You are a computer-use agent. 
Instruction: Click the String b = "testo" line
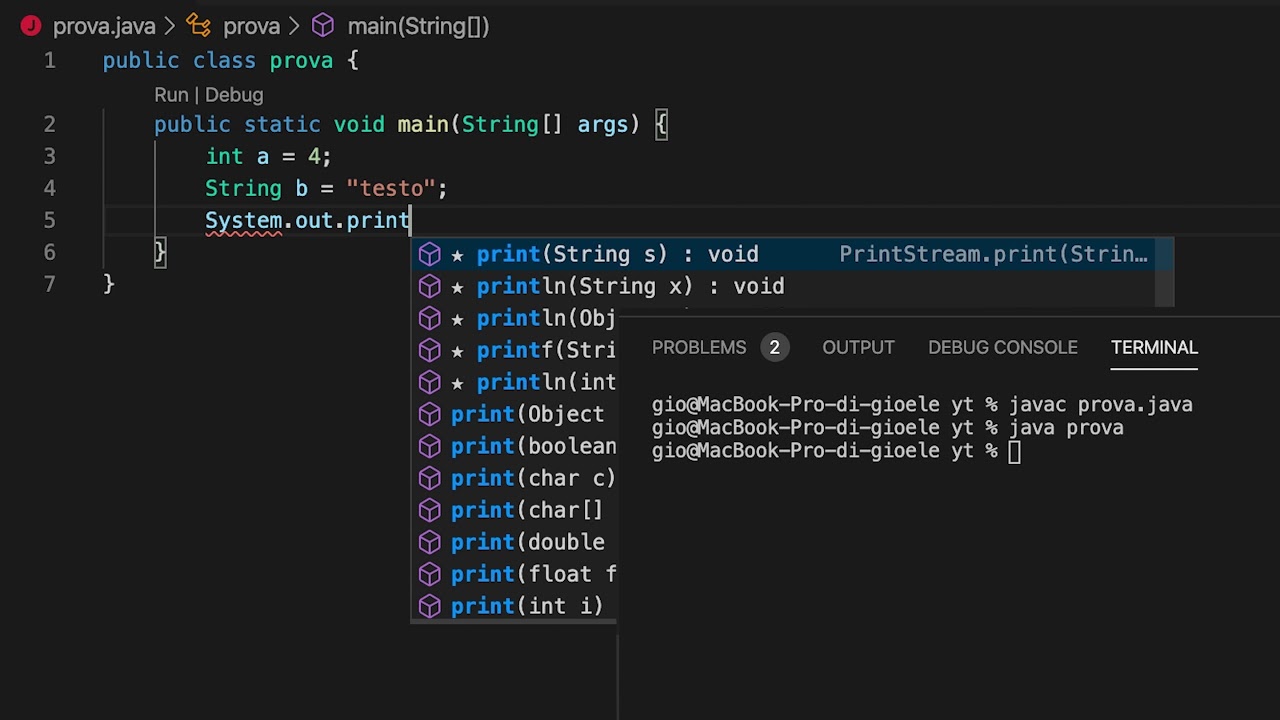(x=326, y=188)
